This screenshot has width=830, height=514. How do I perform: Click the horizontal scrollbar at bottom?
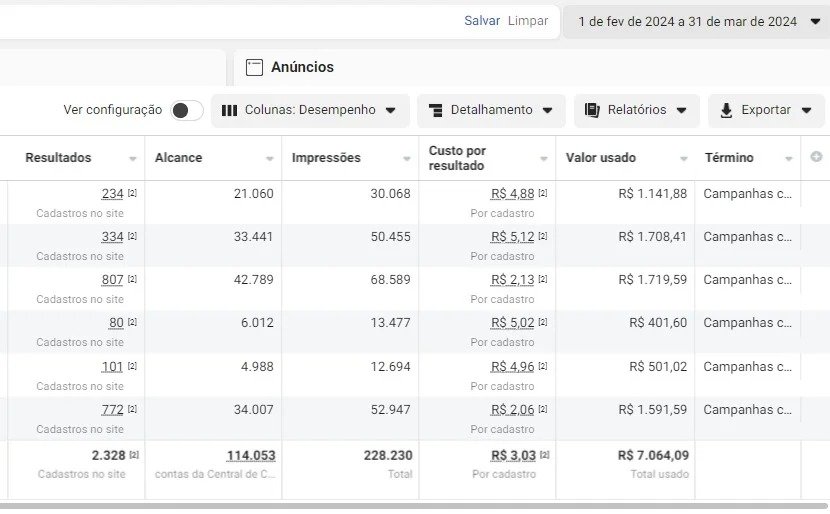click(x=415, y=507)
